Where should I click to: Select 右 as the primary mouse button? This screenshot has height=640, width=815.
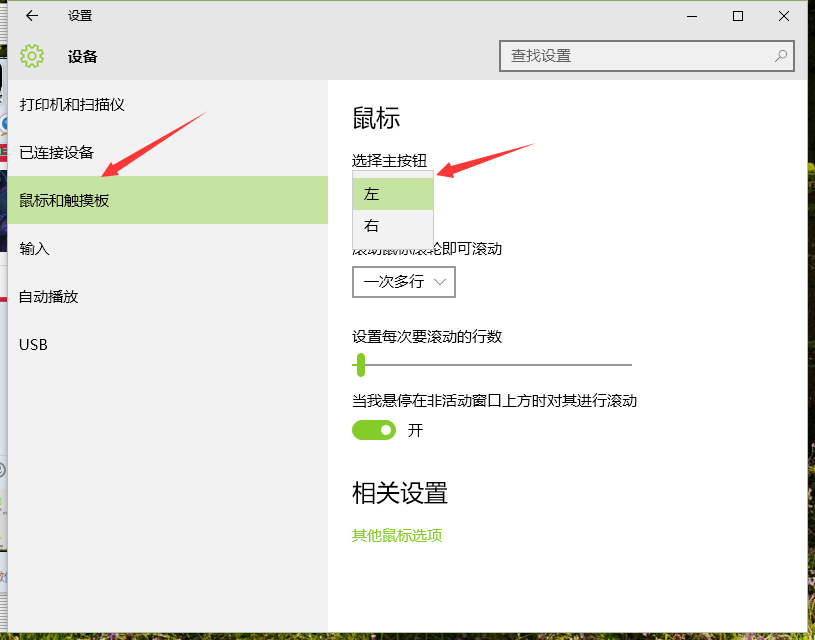click(392, 225)
